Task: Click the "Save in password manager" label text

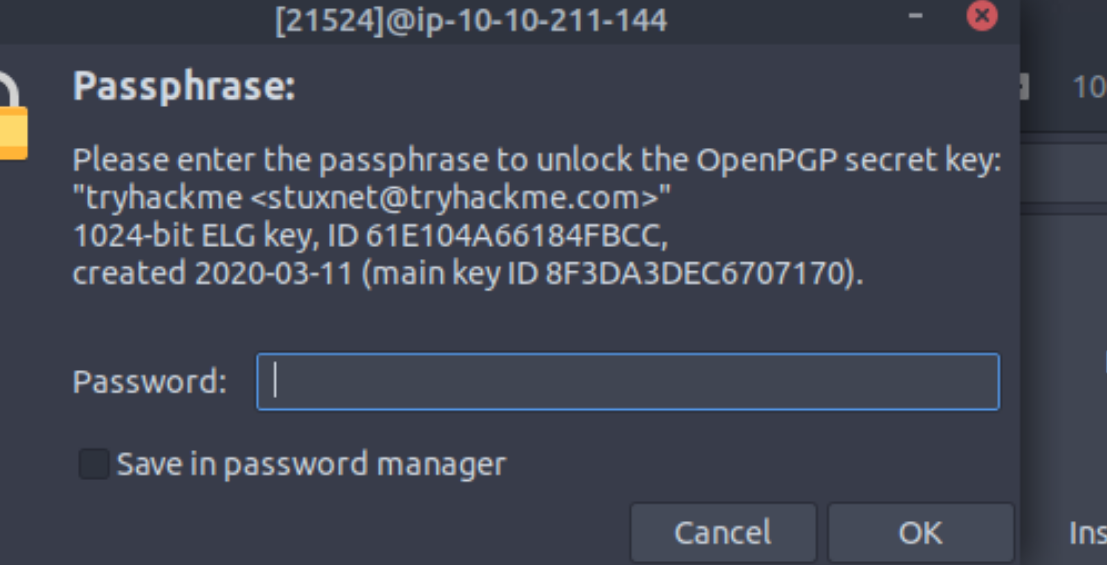Action: pos(311,464)
